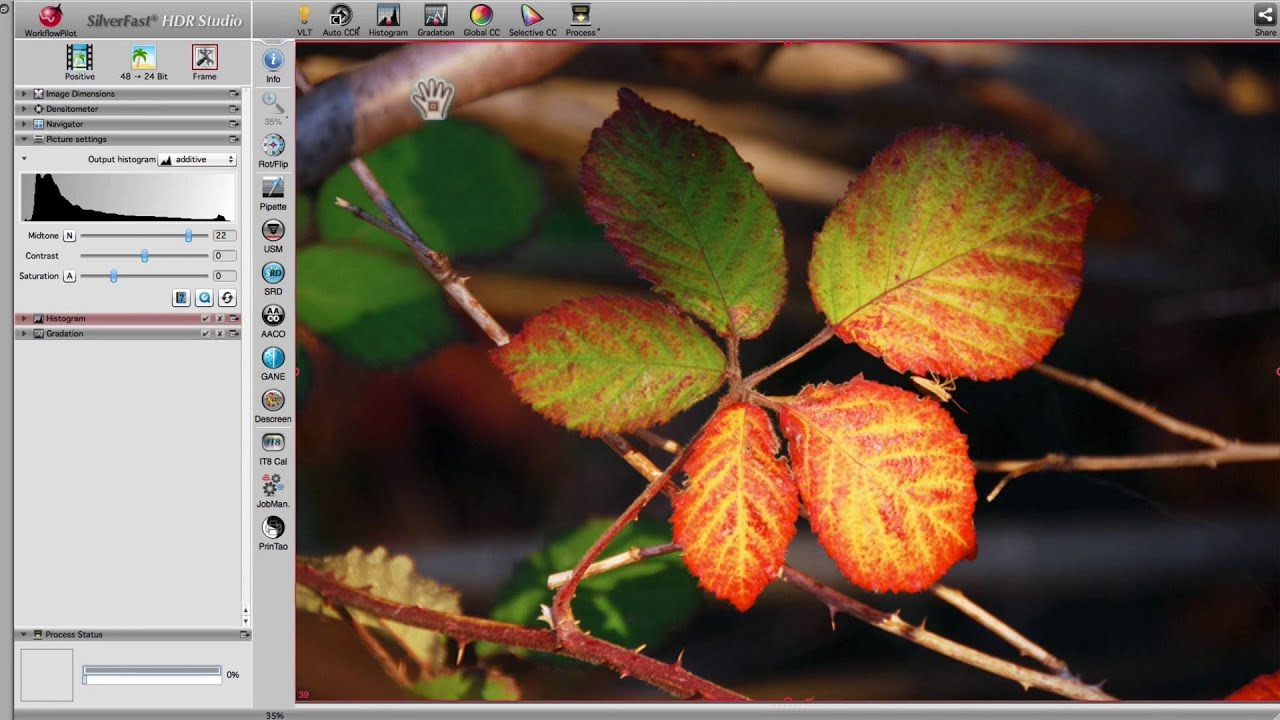Image resolution: width=1280 pixels, height=720 pixels.
Task: Toggle the Histogram row checkmark
Action: tap(205, 319)
